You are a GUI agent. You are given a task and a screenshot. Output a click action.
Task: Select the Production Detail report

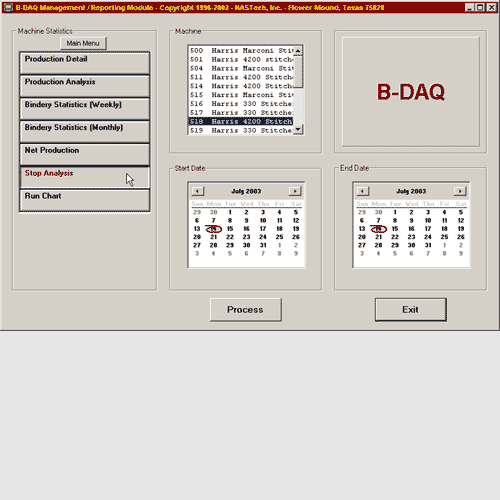pyautogui.click(x=85, y=63)
